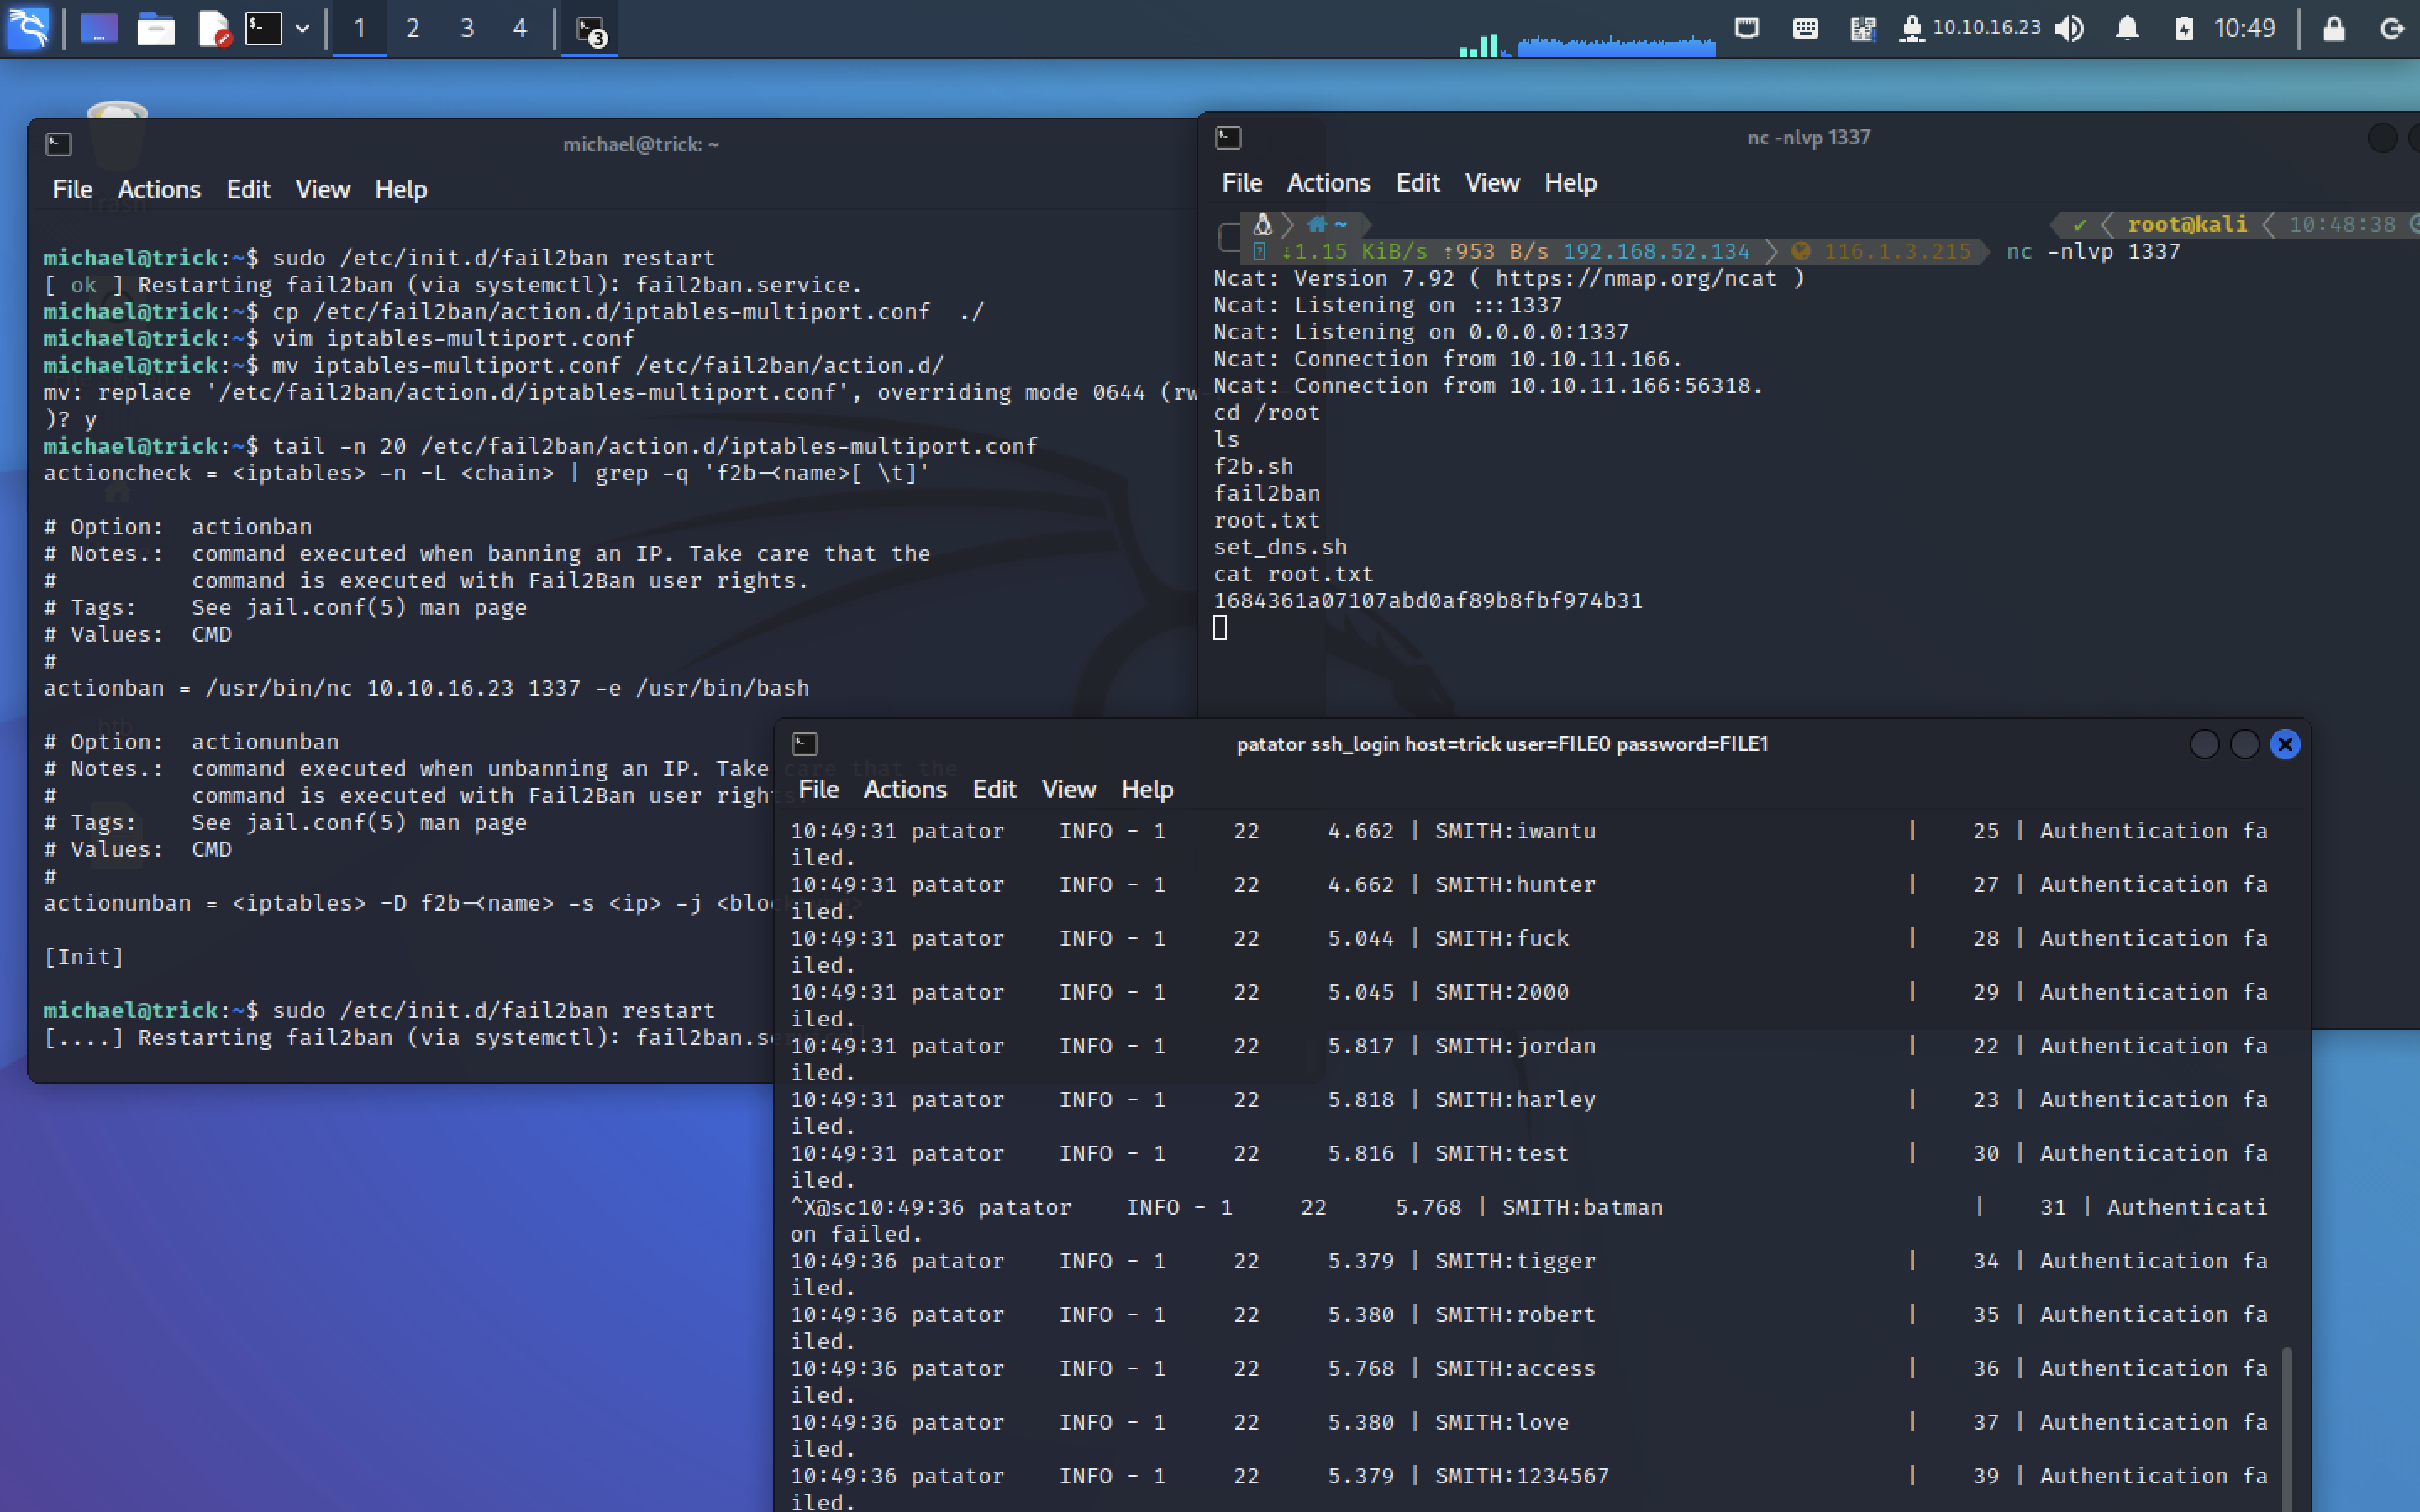Click the nc -nlvp 1337 window title
The height and width of the screenshot is (1512, 2420).
(x=1809, y=138)
